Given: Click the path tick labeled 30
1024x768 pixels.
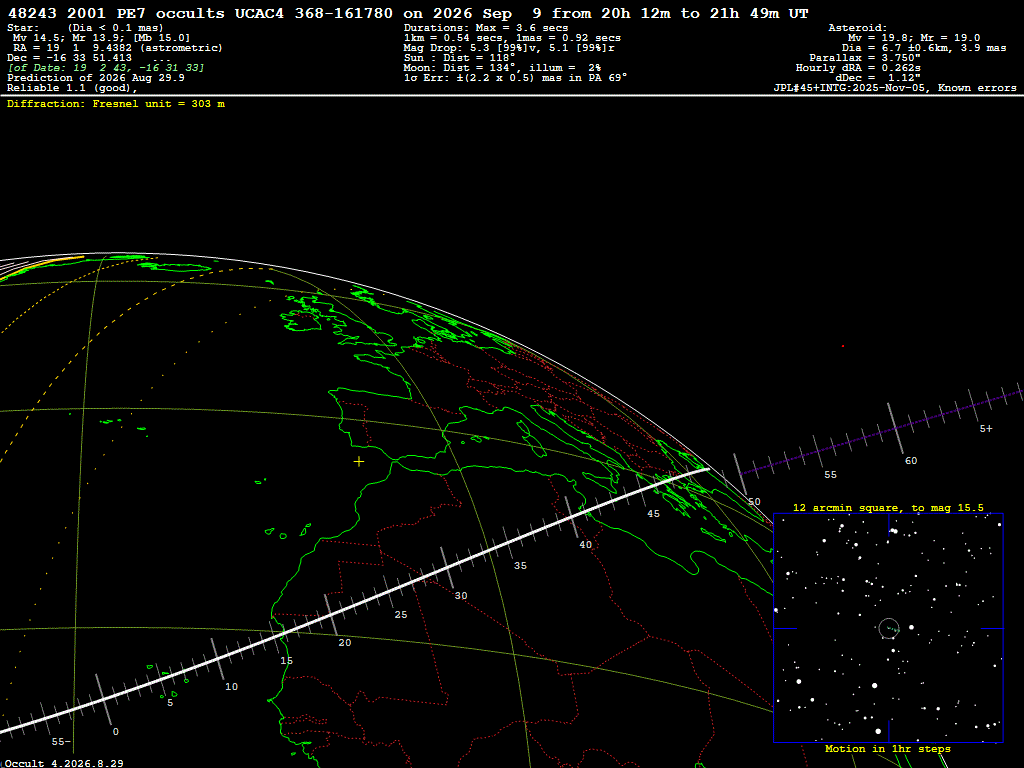Looking at the screenshot, I should coord(461,596).
